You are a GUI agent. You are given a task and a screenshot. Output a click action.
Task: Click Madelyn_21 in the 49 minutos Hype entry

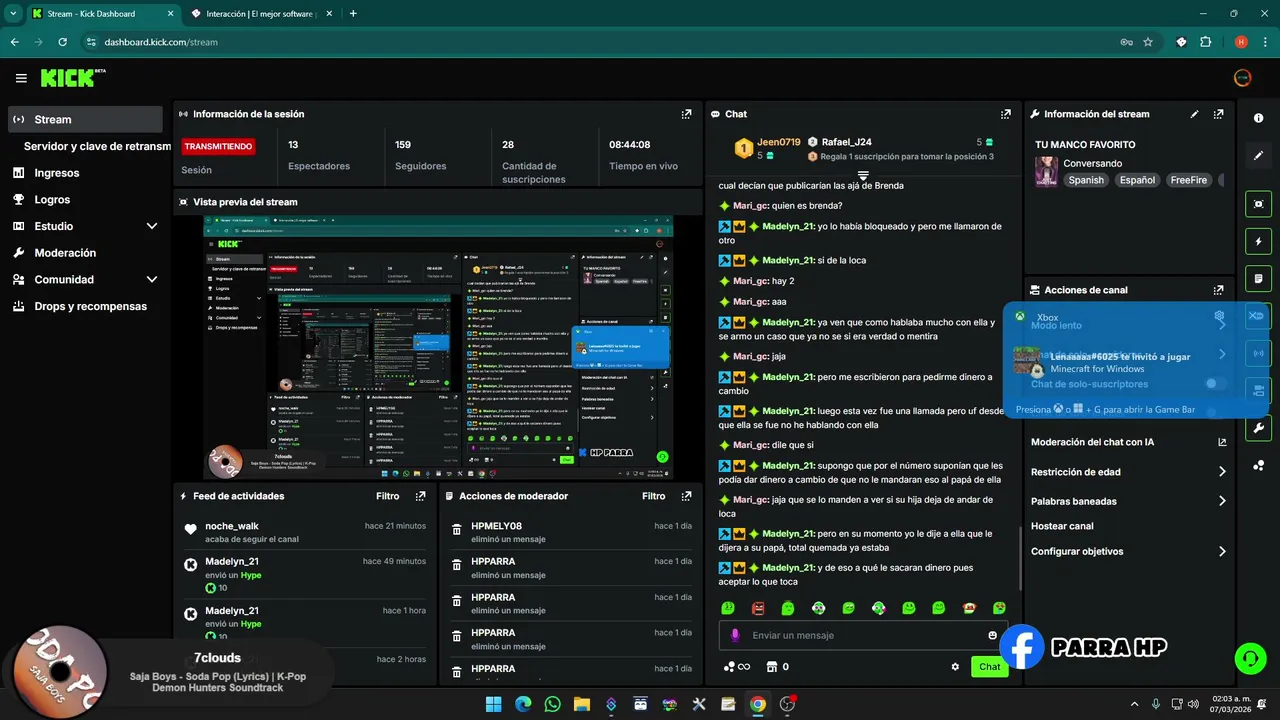click(x=232, y=562)
